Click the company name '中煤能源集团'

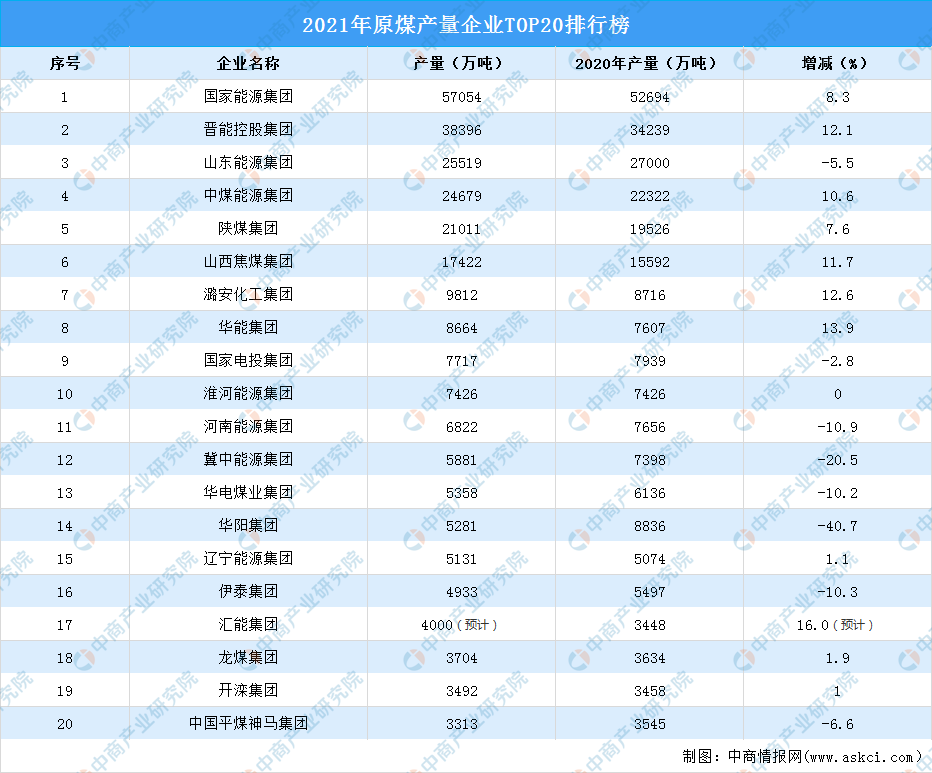(248, 196)
